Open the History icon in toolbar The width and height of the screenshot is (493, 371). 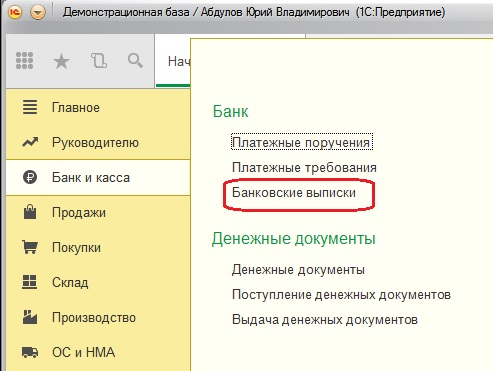[x=99, y=61]
